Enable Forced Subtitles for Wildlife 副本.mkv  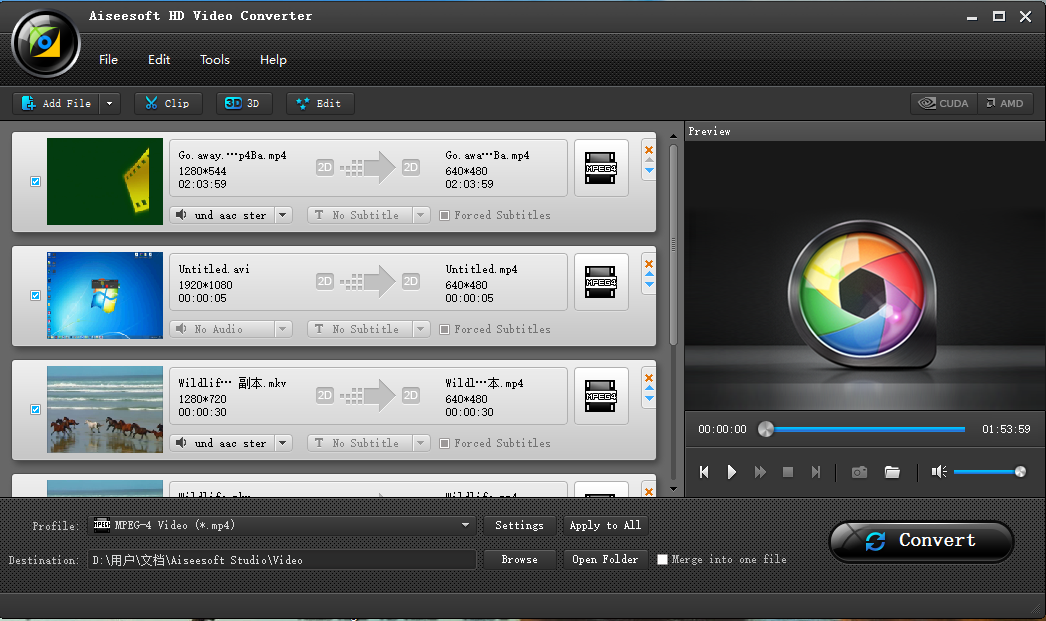click(444, 444)
